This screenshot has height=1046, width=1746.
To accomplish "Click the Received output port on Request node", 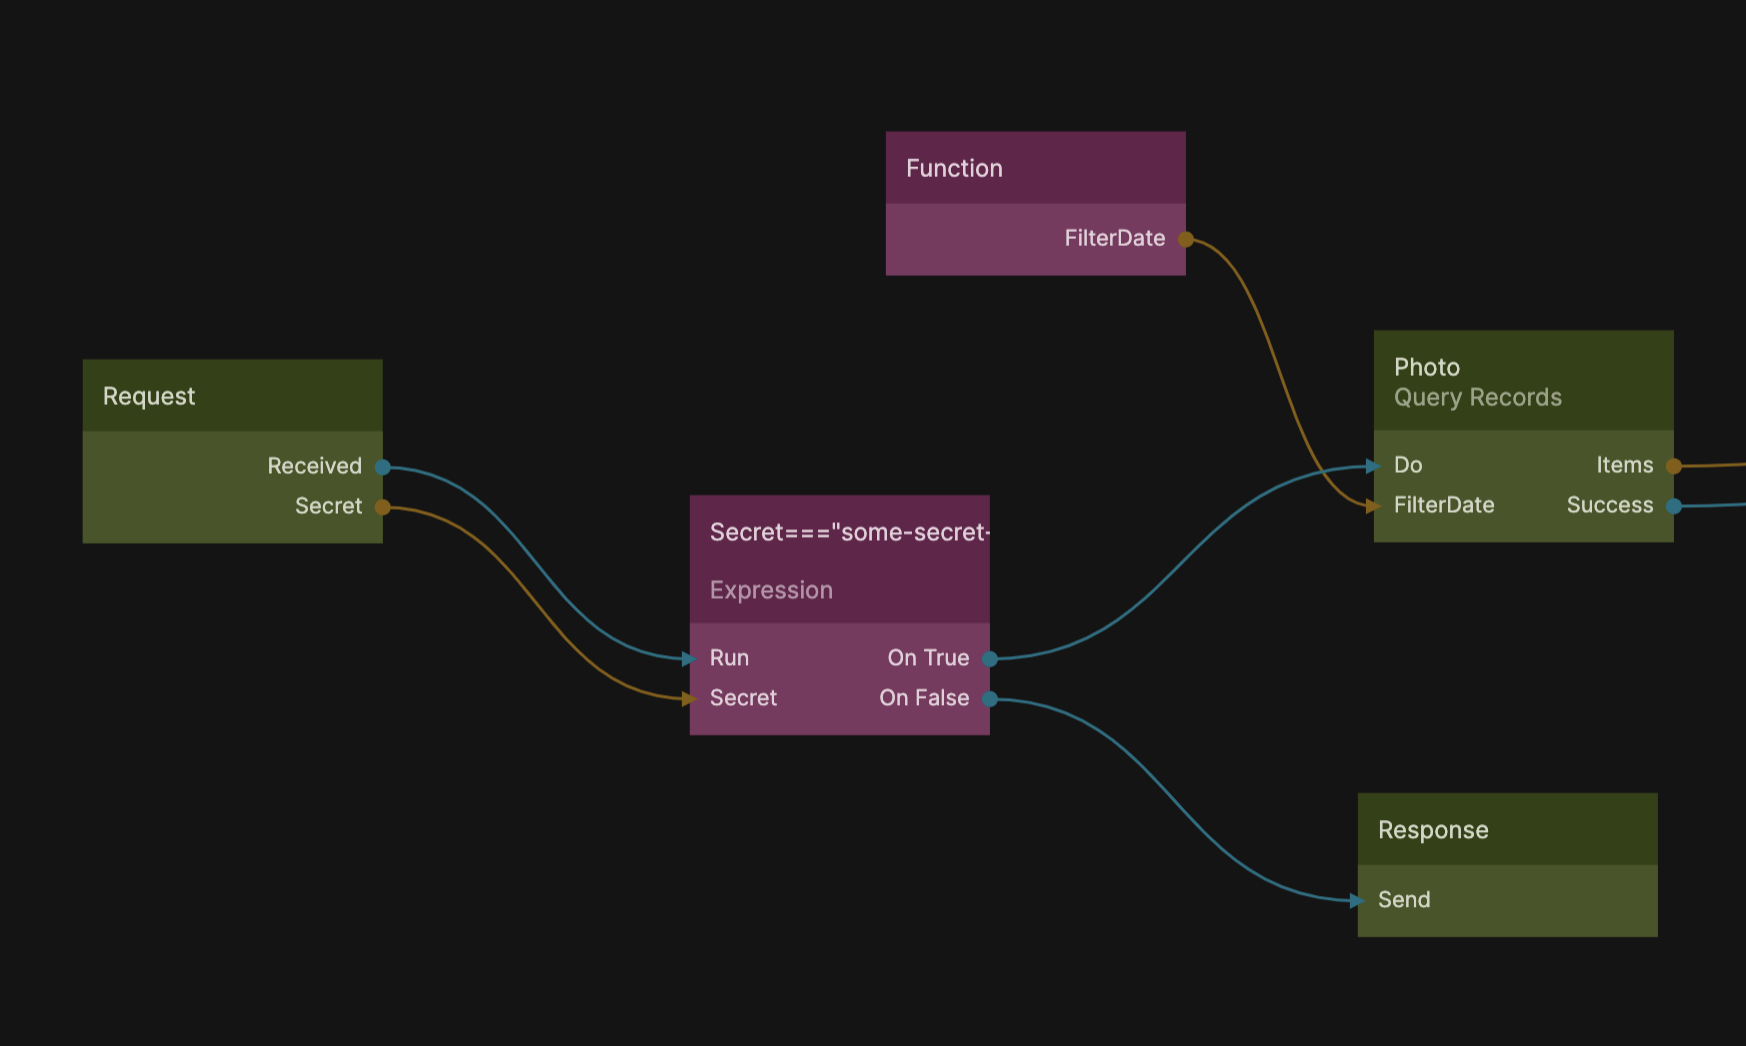I will (x=382, y=467).
